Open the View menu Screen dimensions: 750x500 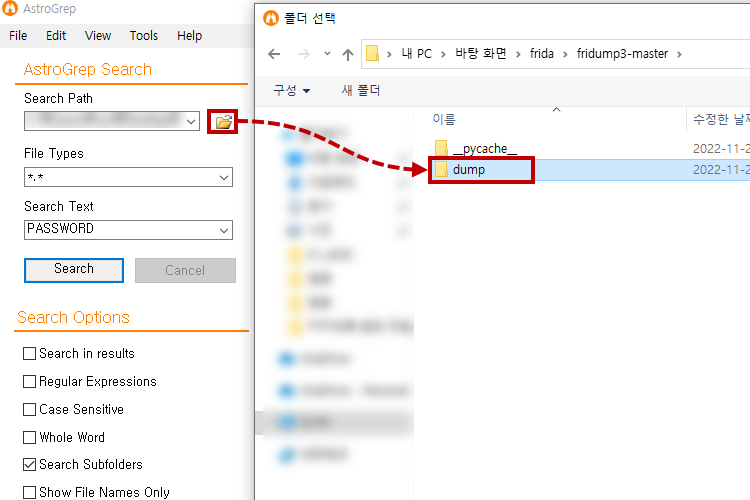coord(98,36)
